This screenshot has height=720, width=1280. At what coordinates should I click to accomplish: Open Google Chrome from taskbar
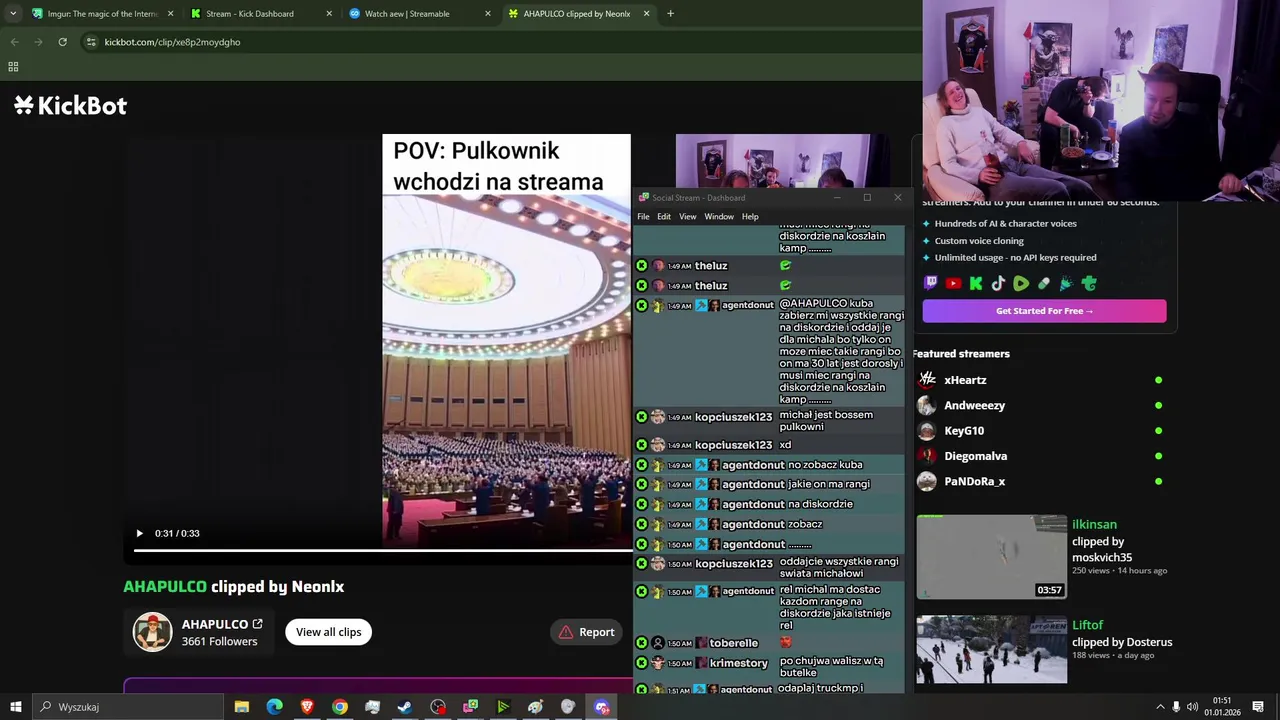[340, 707]
